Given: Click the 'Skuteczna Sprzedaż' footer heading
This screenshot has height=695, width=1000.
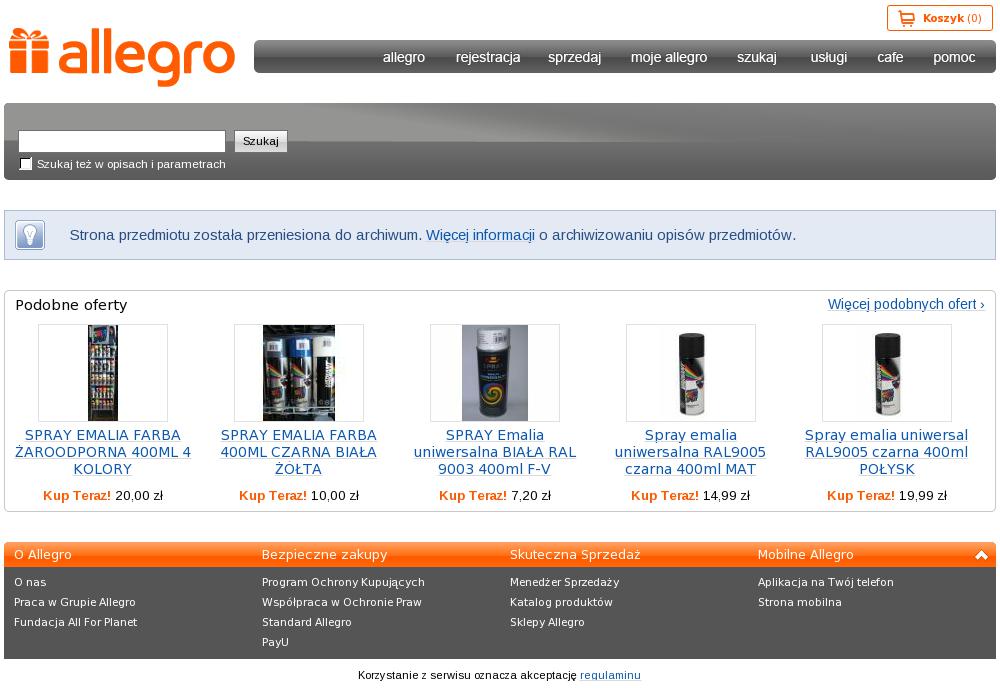Looking at the screenshot, I should [575, 555].
